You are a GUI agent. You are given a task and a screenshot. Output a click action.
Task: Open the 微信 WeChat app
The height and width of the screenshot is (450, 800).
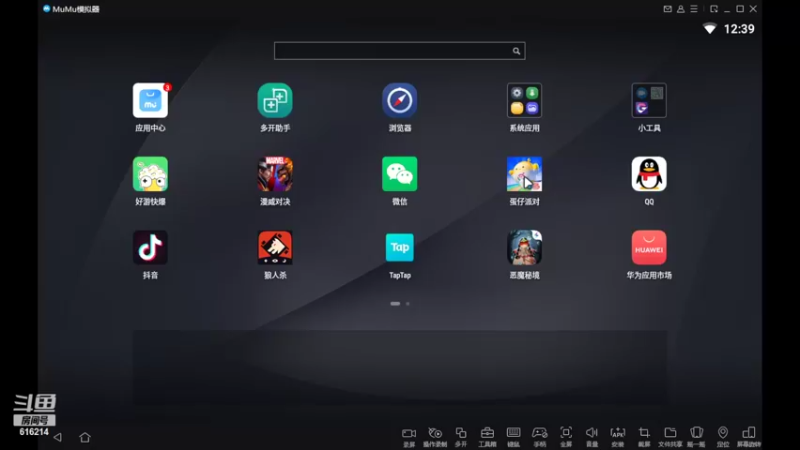pyautogui.click(x=399, y=174)
